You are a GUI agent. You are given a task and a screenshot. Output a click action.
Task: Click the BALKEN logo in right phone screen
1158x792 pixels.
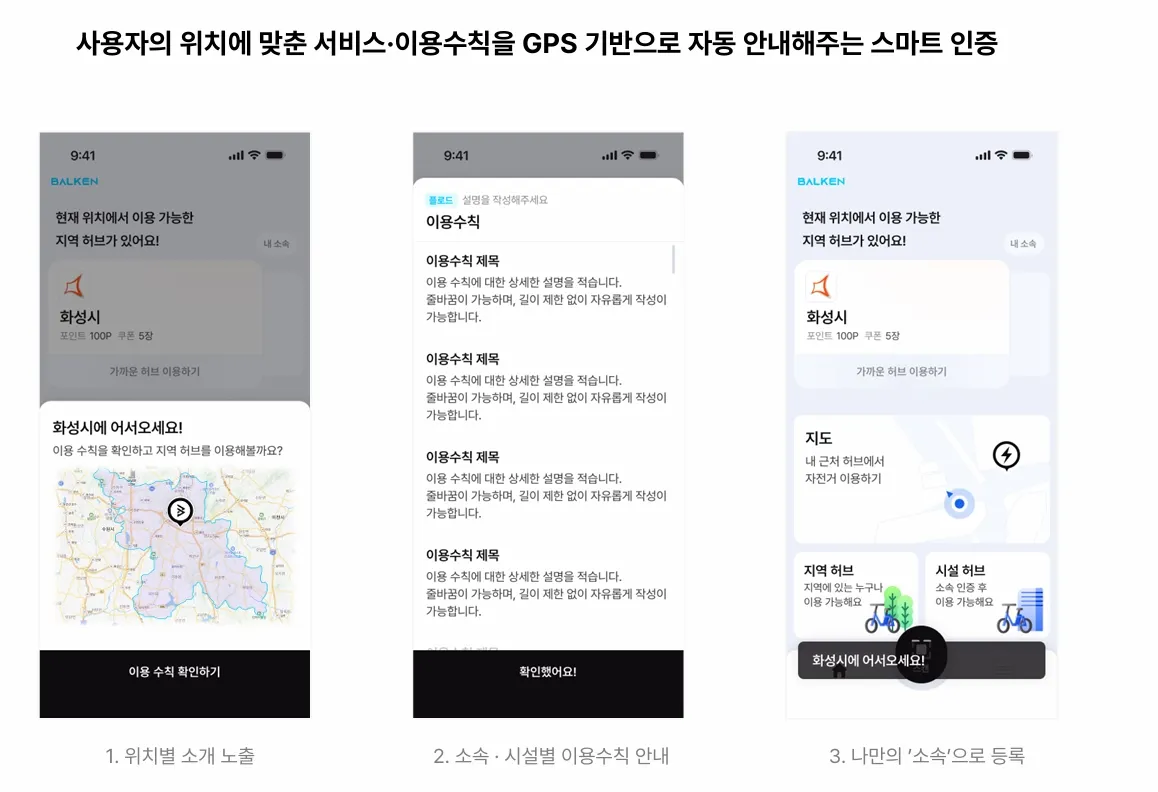click(820, 181)
